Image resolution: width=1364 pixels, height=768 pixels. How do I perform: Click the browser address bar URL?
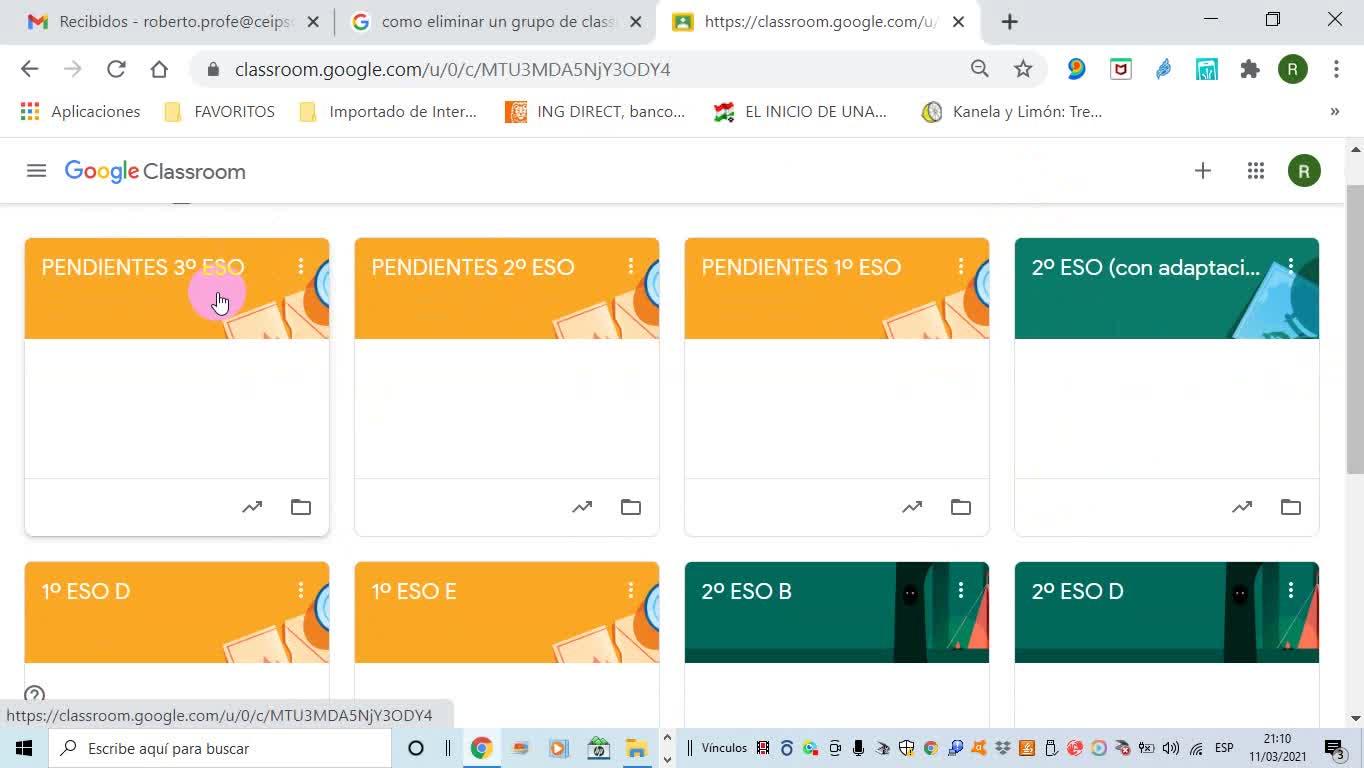click(452, 69)
